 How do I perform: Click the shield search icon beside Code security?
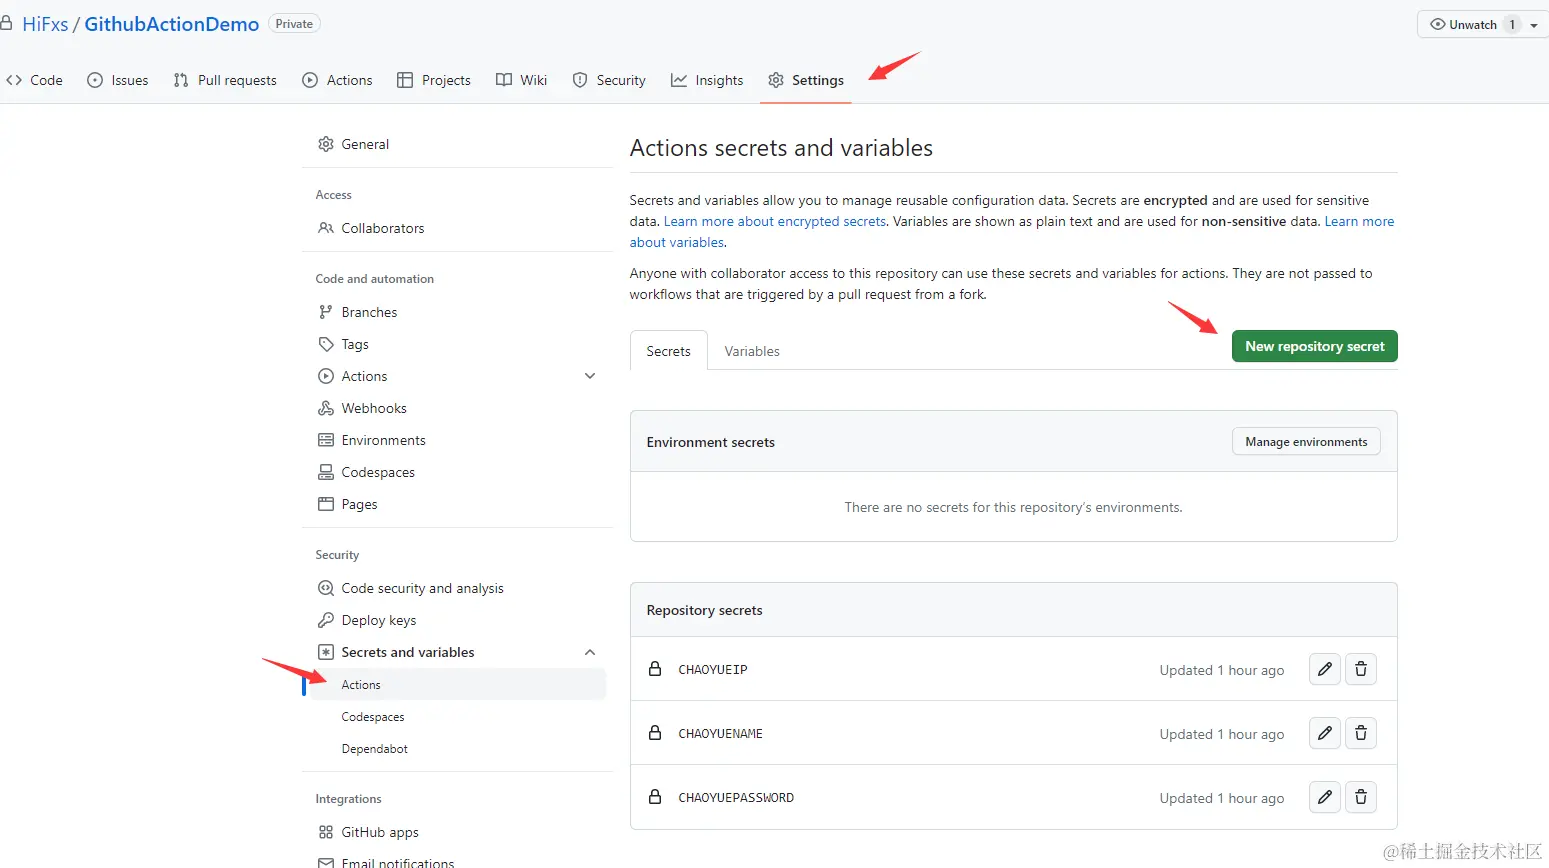(326, 588)
